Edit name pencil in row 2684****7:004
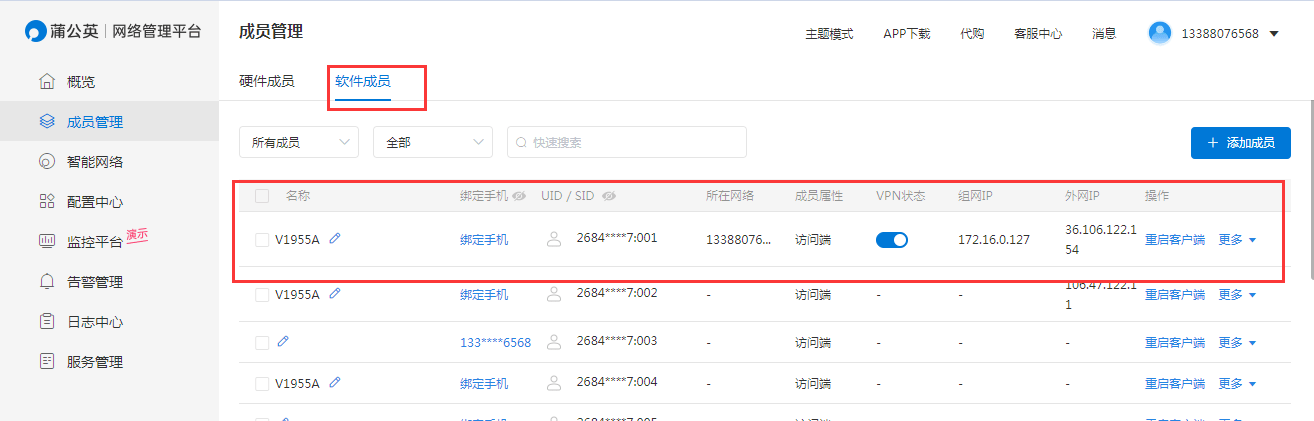 335,382
